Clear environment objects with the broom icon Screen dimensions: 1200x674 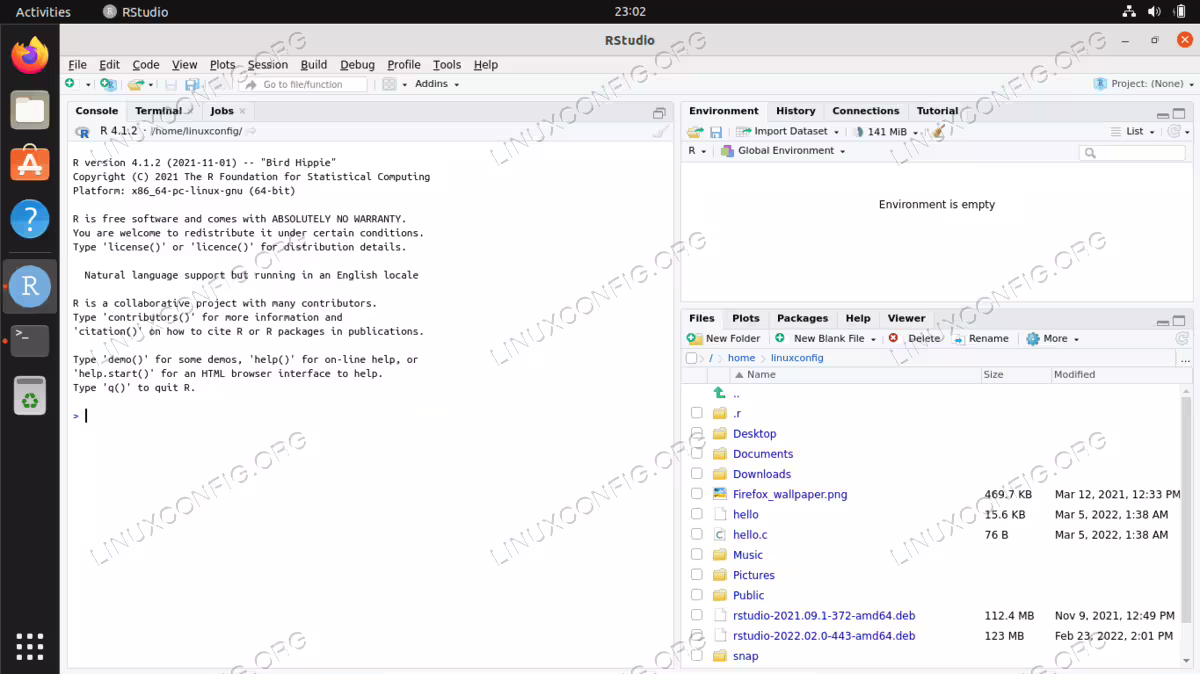click(x=937, y=131)
